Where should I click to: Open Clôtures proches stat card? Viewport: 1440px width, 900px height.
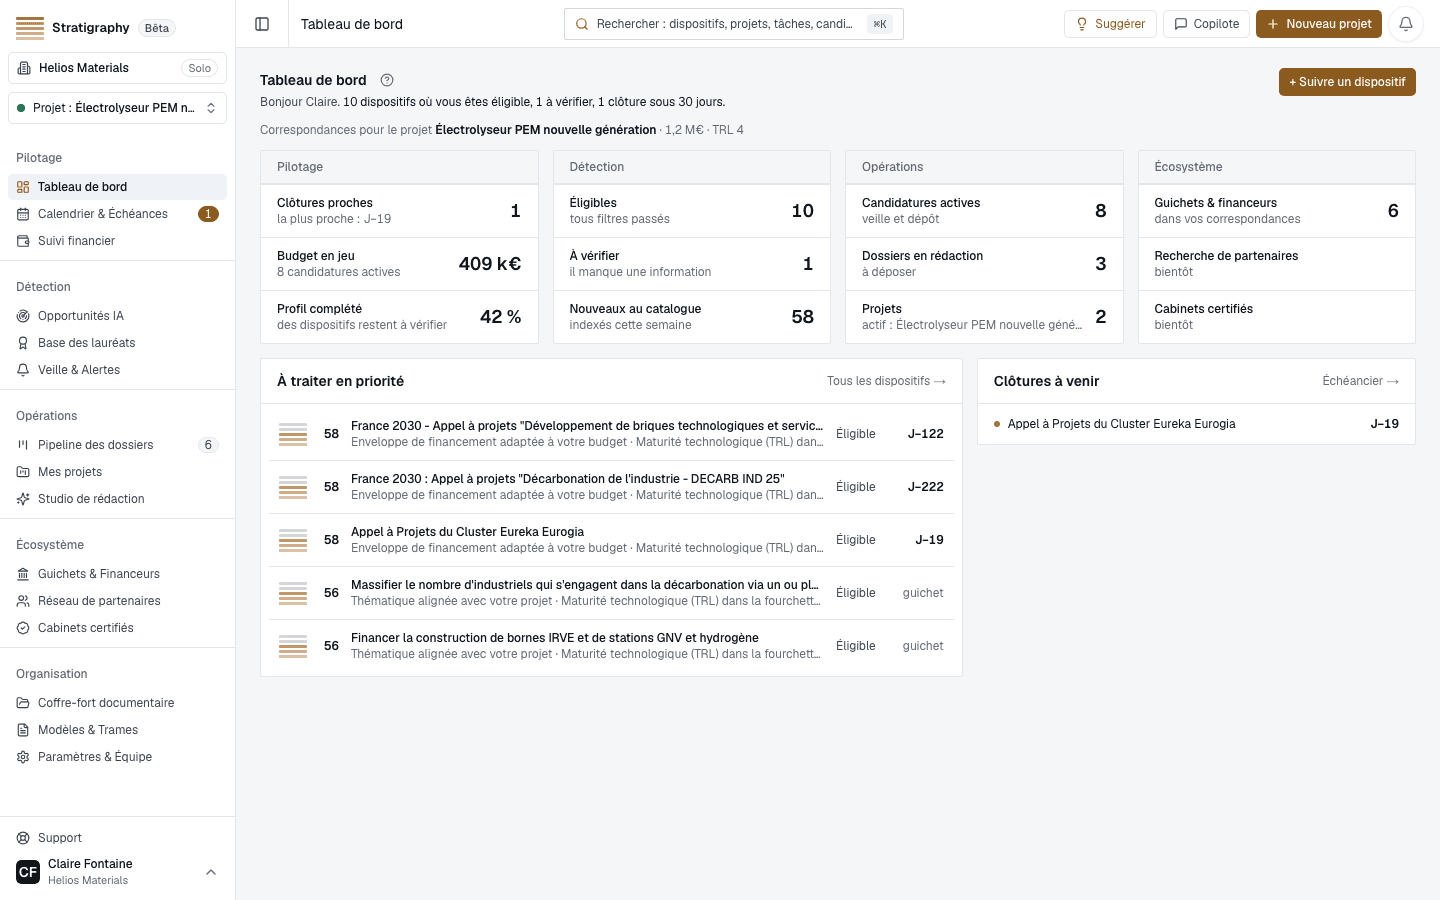(x=399, y=211)
